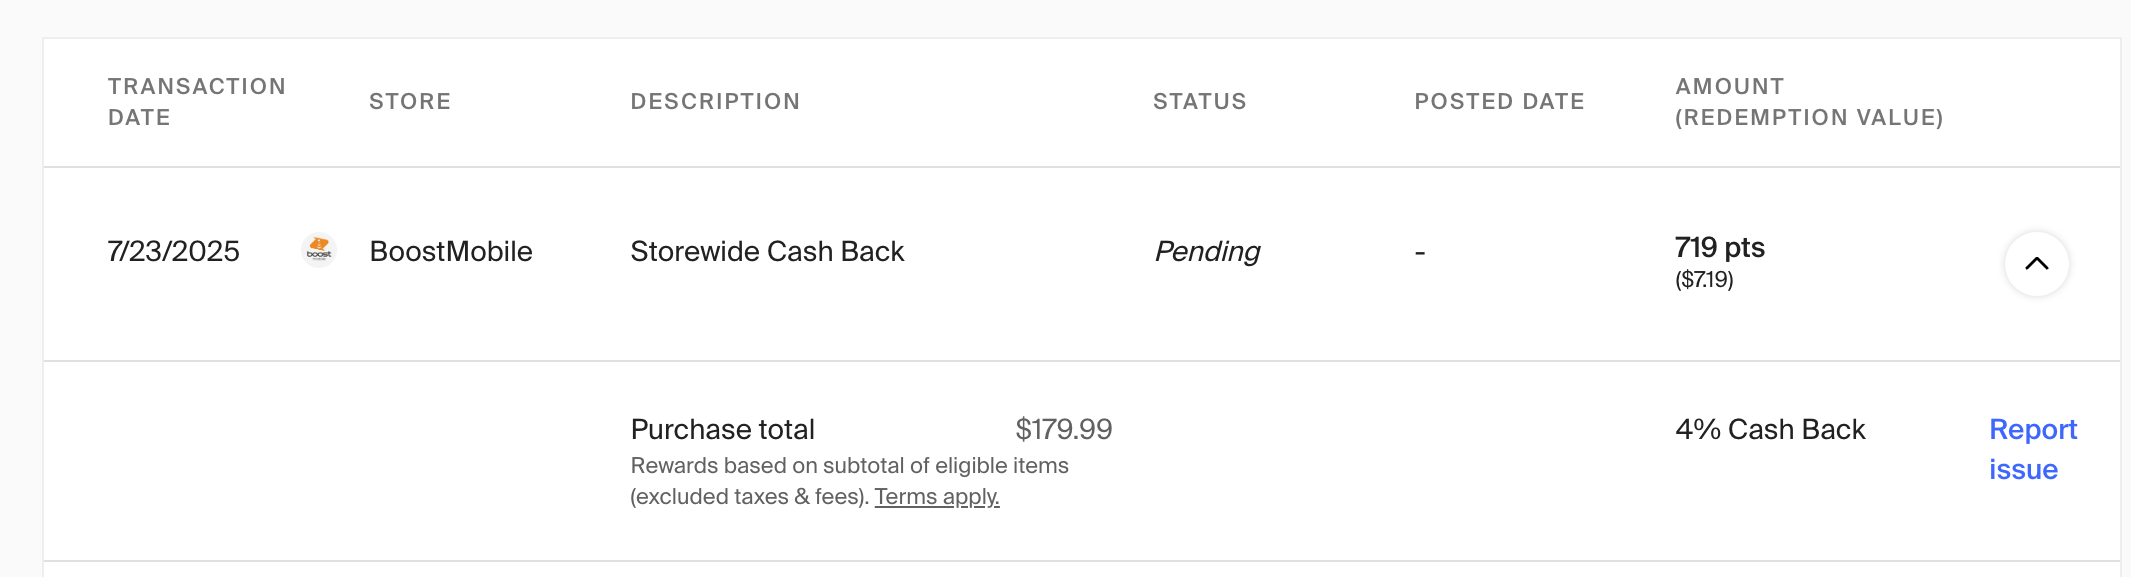2132x578 pixels.
Task: Click the Amount (Redemption Value) header
Action: pos(1809,102)
